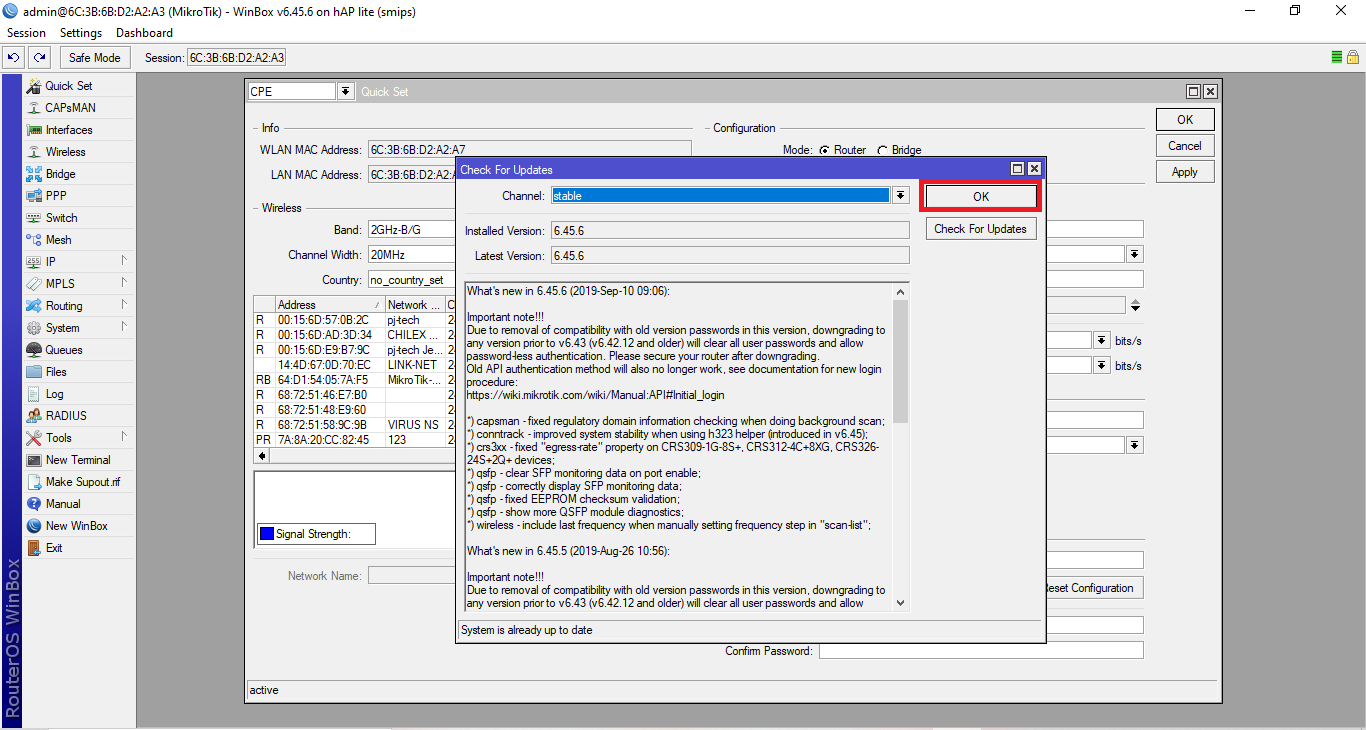Click Confirm Password input field
The width and height of the screenshot is (1366, 730).
pyautogui.click(x=981, y=651)
